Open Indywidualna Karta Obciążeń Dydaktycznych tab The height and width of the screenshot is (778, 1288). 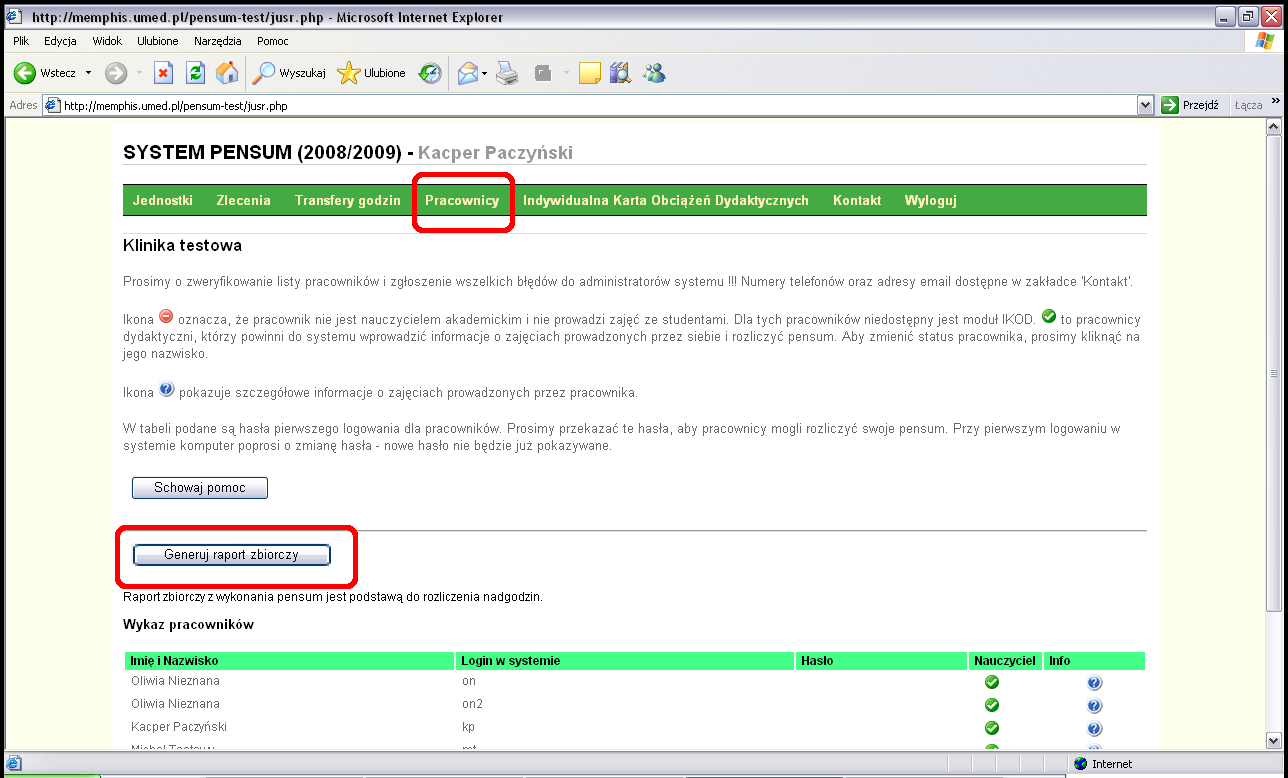coord(666,200)
